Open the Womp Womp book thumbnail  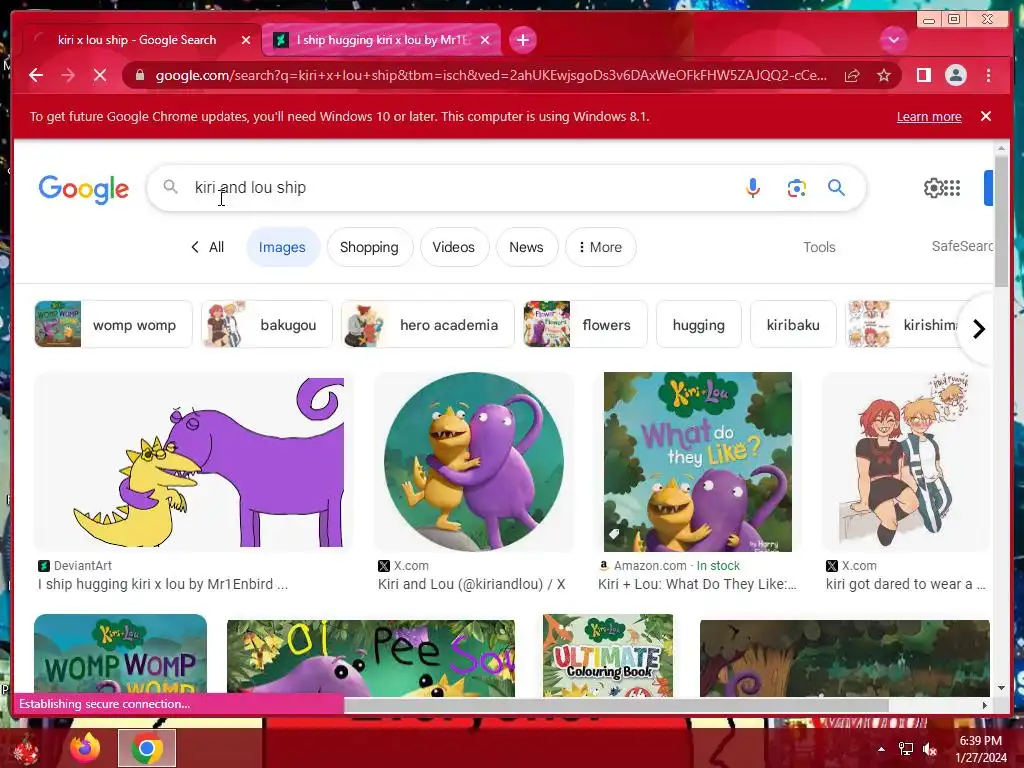point(120,654)
